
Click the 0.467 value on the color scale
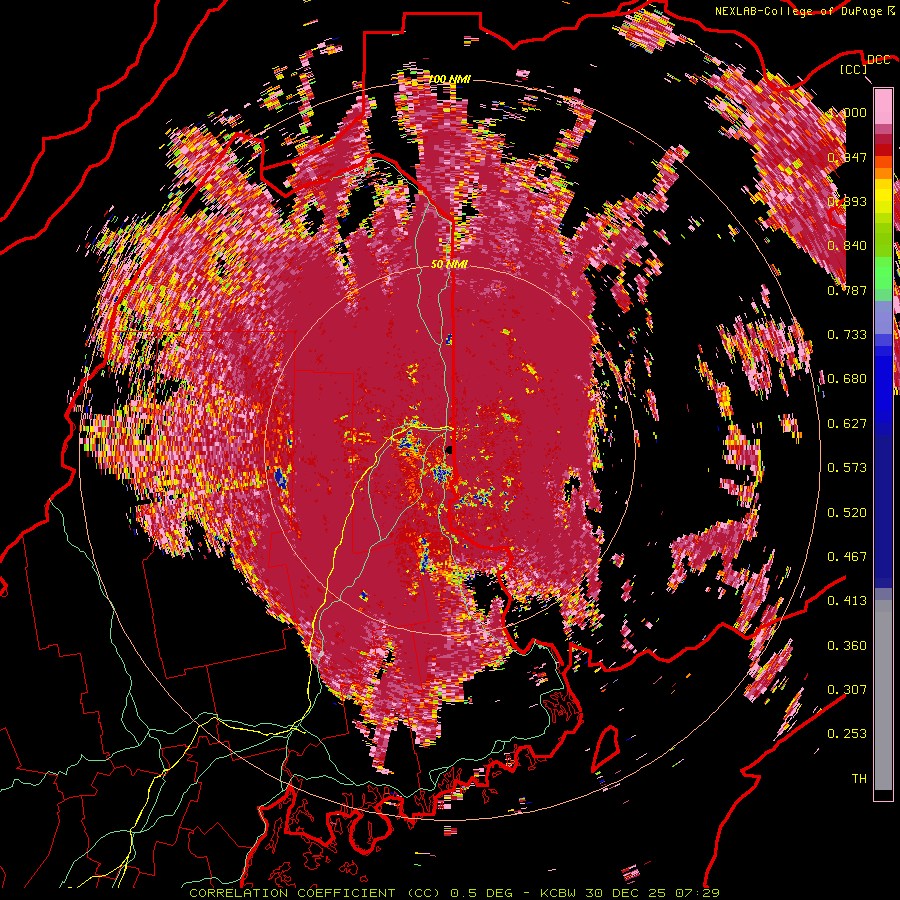[x=847, y=557]
